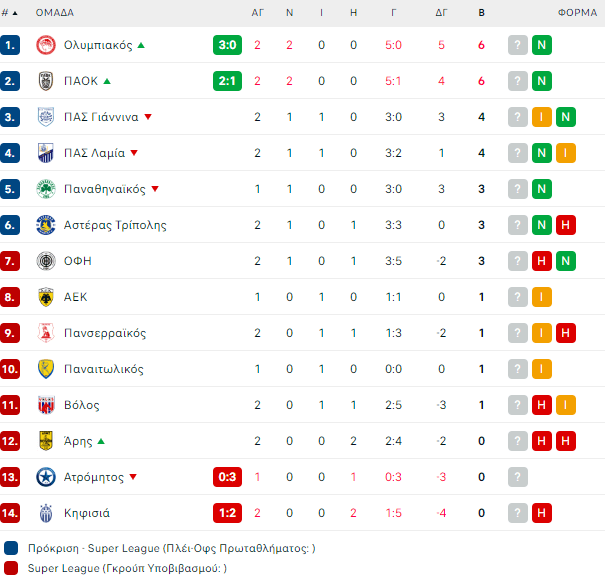
Task: Click the PAOK club logo
Action: (45, 81)
